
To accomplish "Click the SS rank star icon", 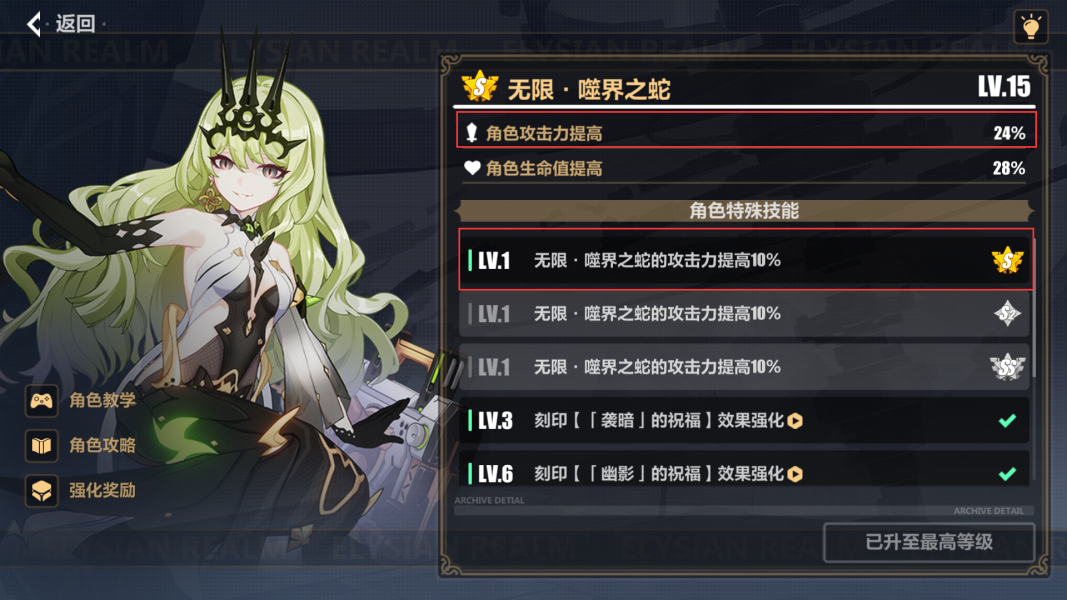I will (1007, 367).
